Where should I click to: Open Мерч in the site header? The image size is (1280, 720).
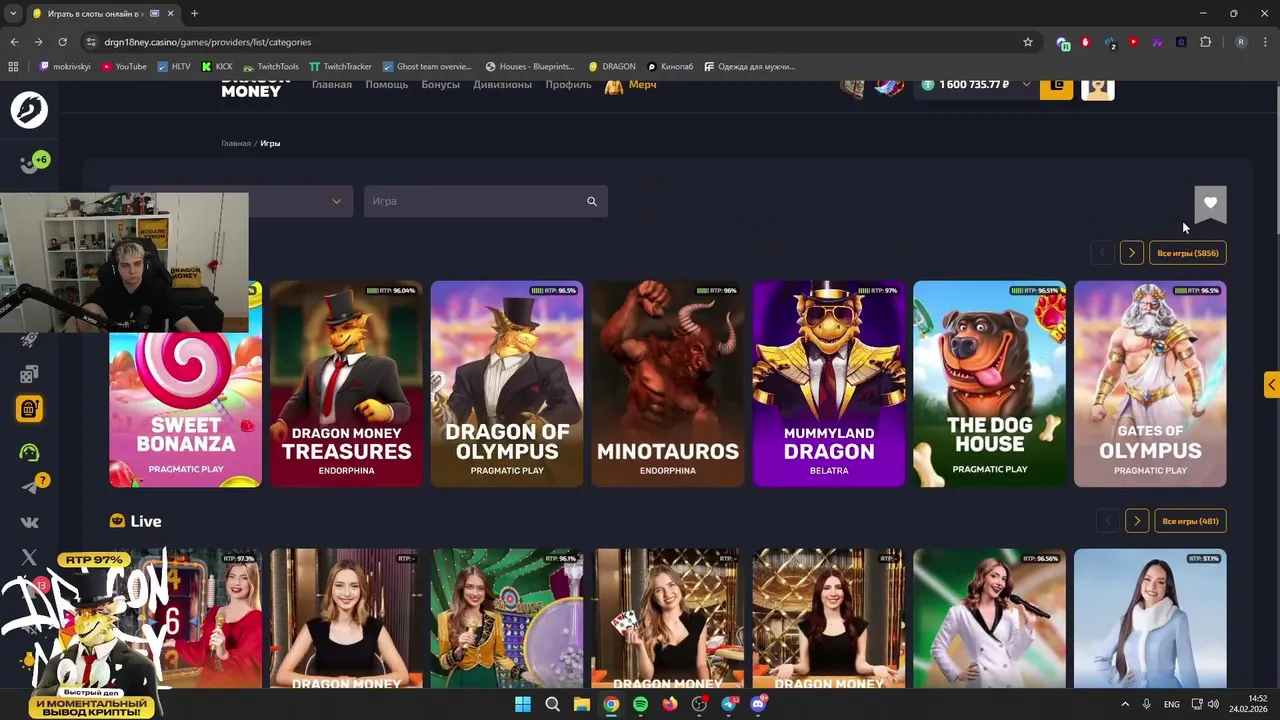[631, 85]
